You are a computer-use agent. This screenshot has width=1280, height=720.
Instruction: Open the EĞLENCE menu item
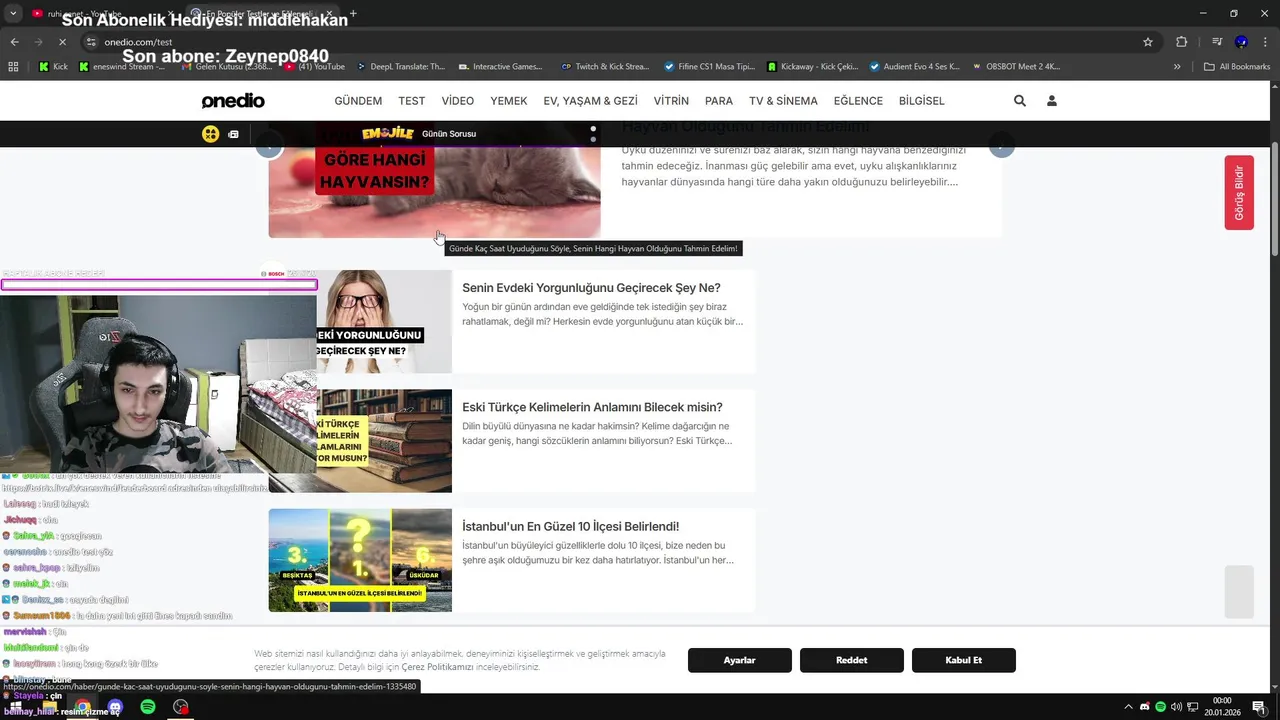[x=858, y=101]
